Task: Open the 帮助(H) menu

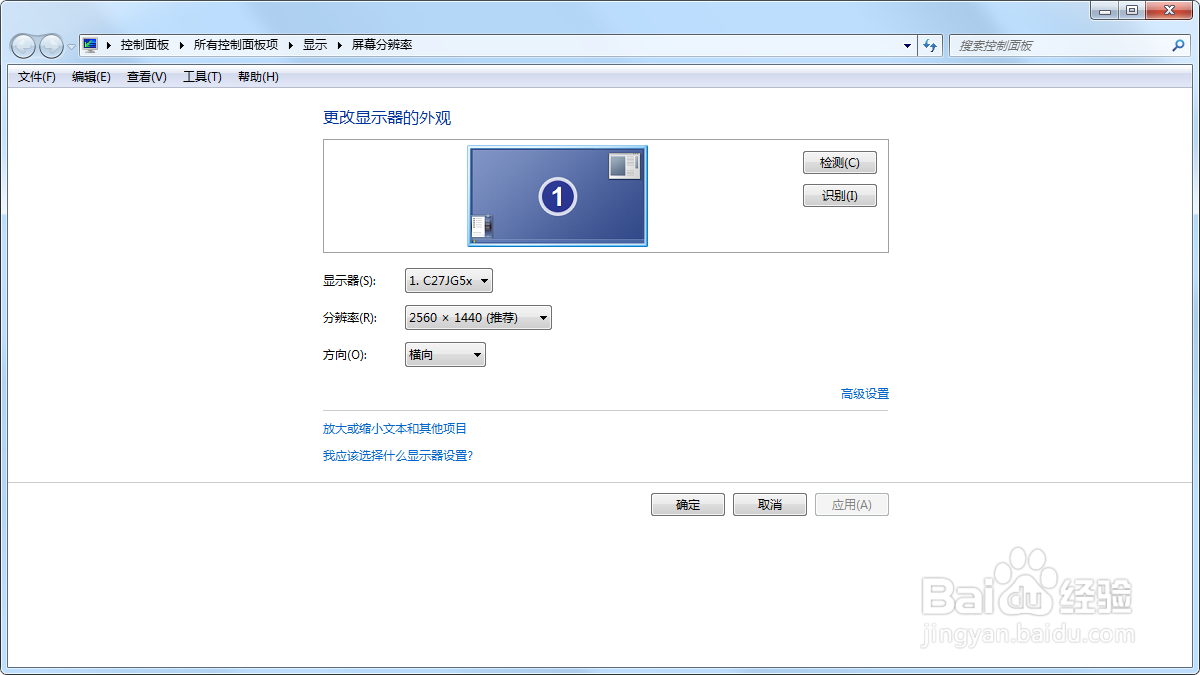Action: pos(258,77)
